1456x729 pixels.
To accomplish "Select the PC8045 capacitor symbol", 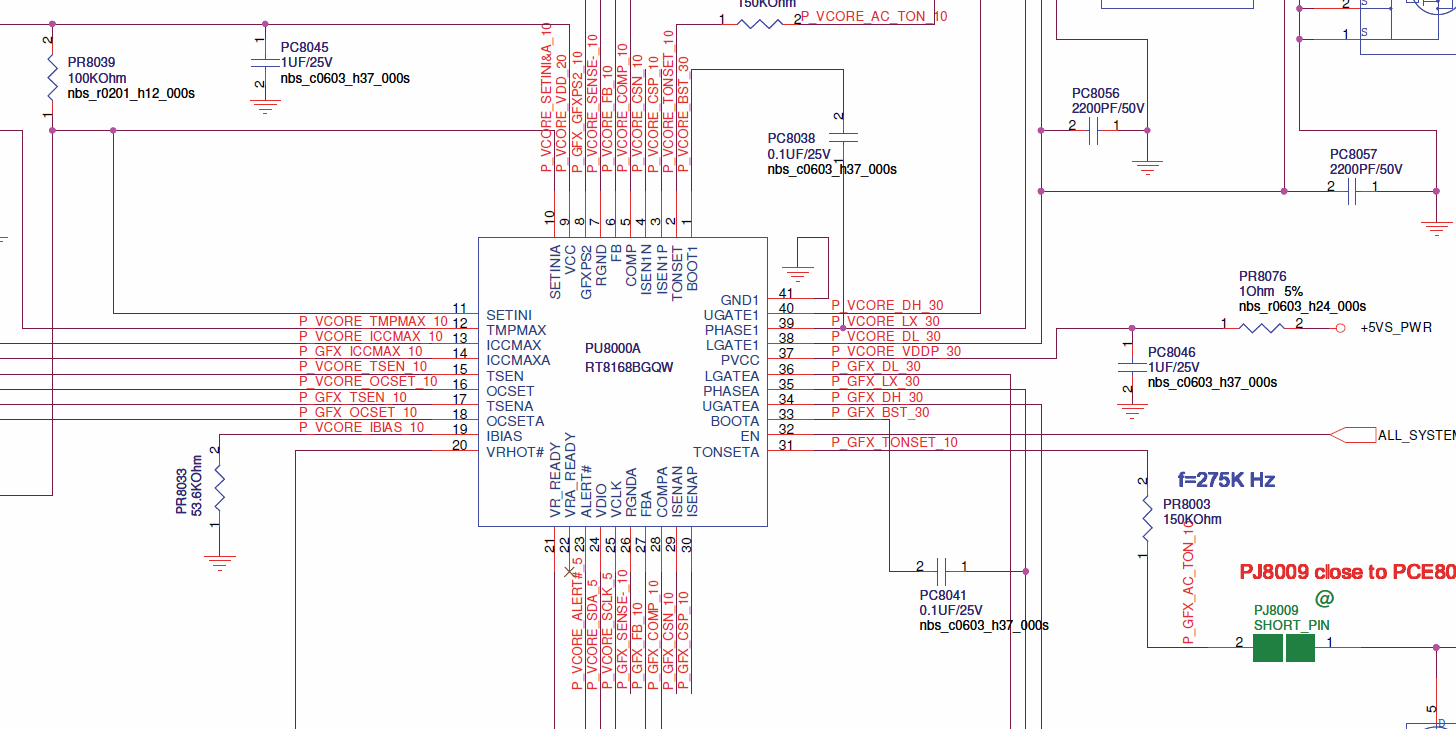I will pyautogui.click(x=264, y=62).
